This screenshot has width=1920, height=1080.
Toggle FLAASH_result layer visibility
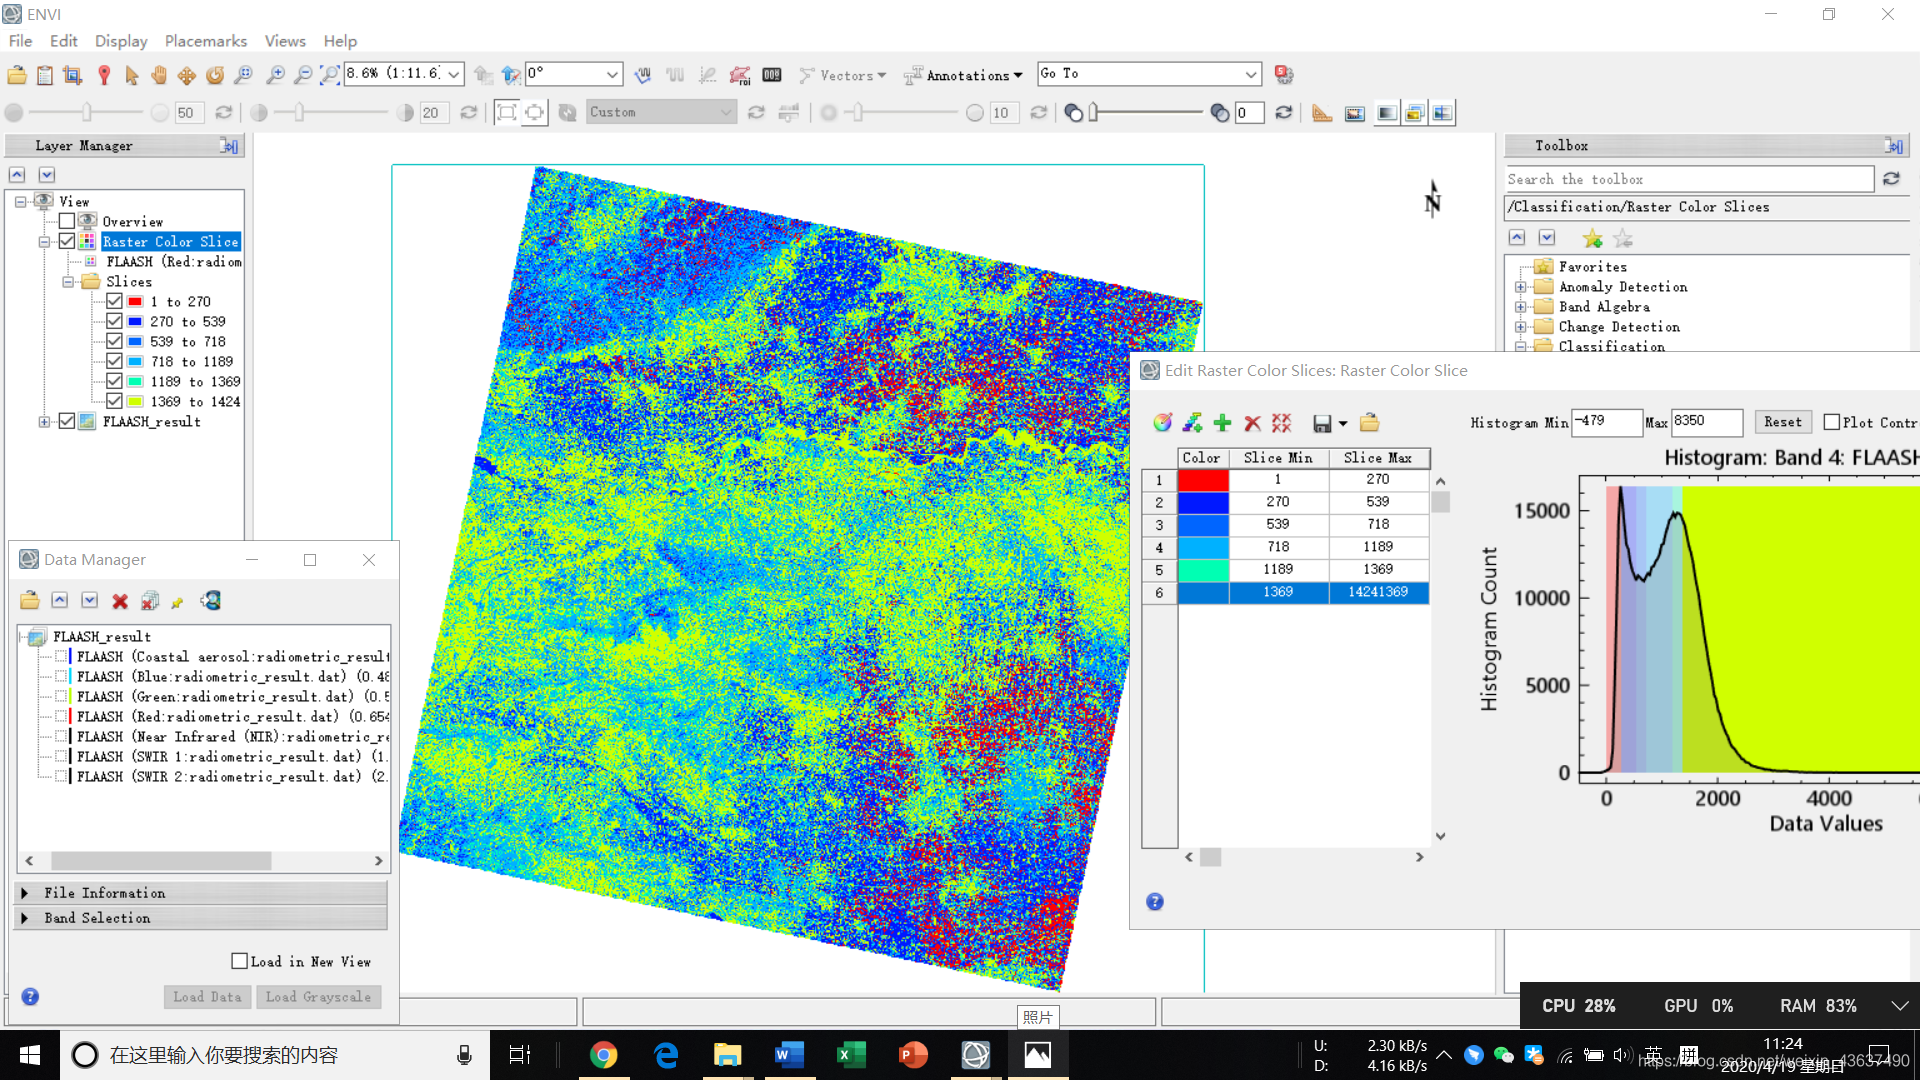[x=67, y=421]
